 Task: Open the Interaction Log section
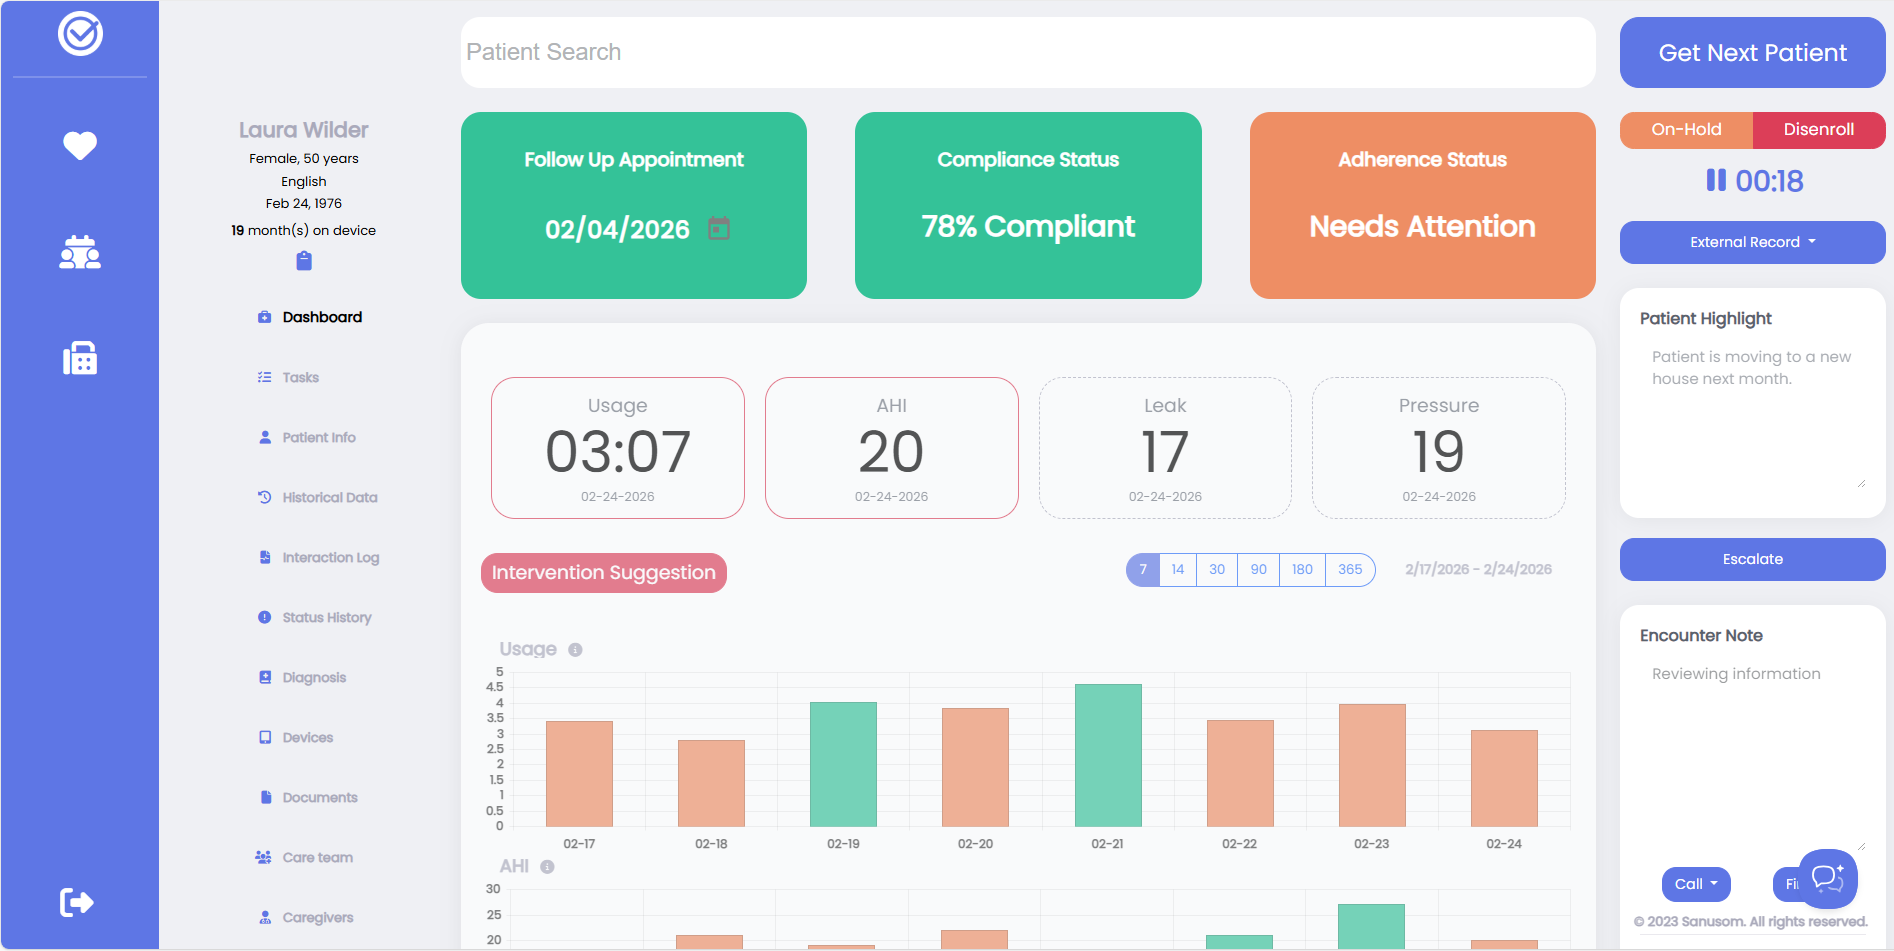click(x=330, y=557)
